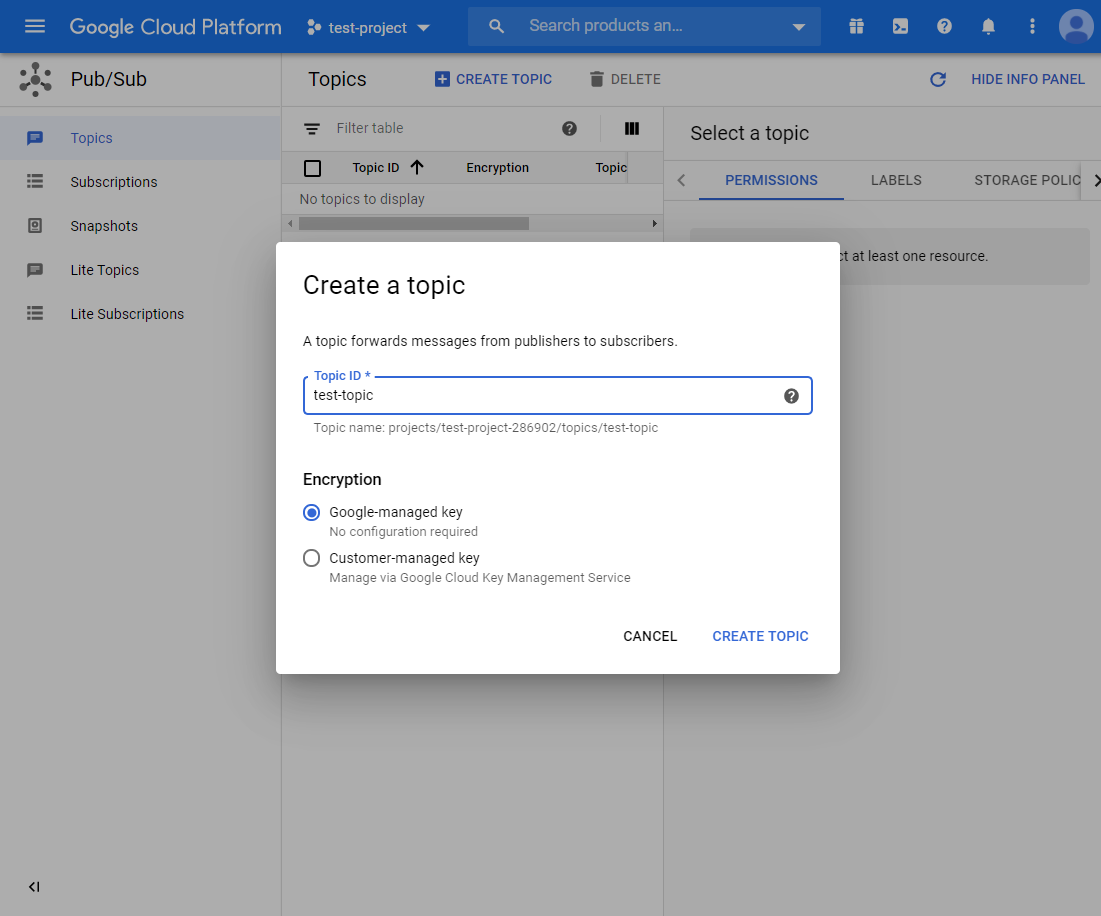Activate Cloud Shell terminal icon

pyautogui.click(x=900, y=27)
